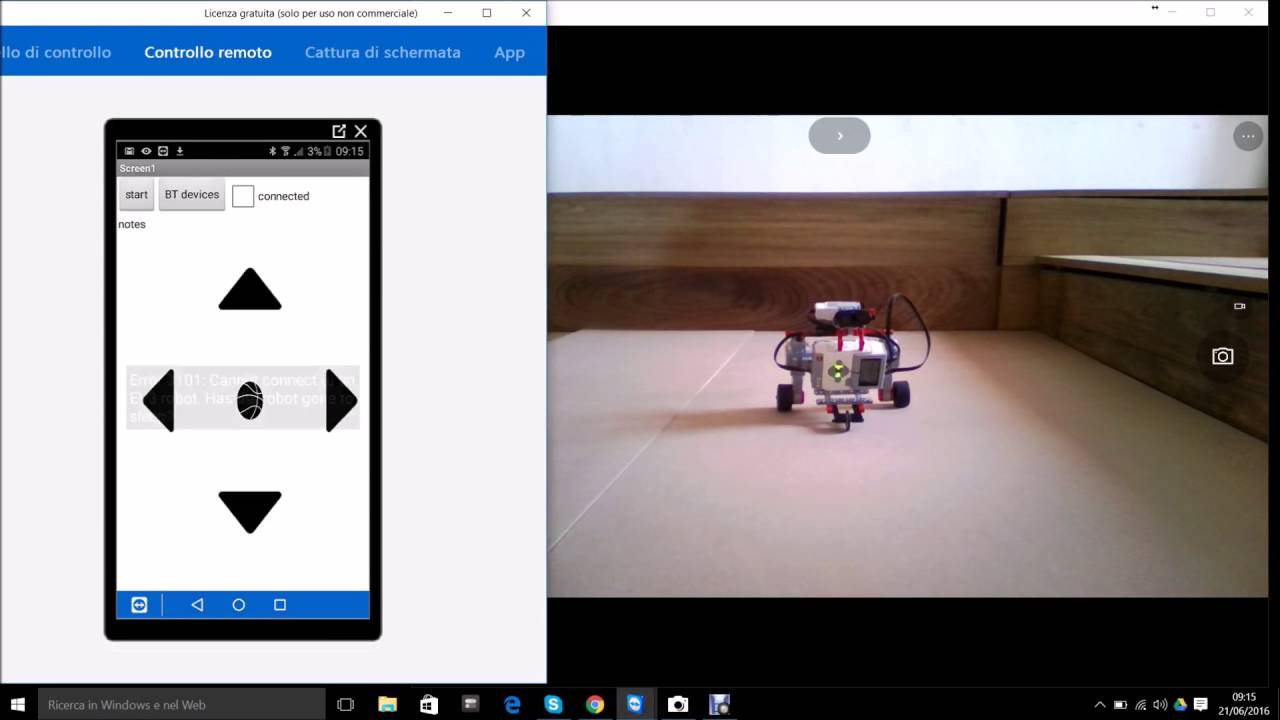Open the wireless network tray icon
The height and width of the screenshot is (720, 1280).
coord(1139,705)
